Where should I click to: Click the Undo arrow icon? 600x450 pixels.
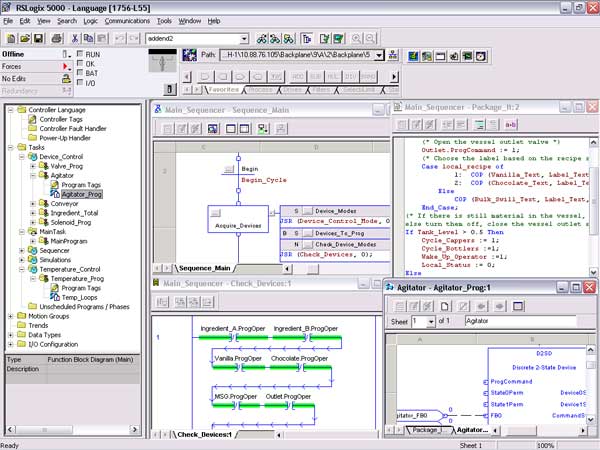(120, 38)
